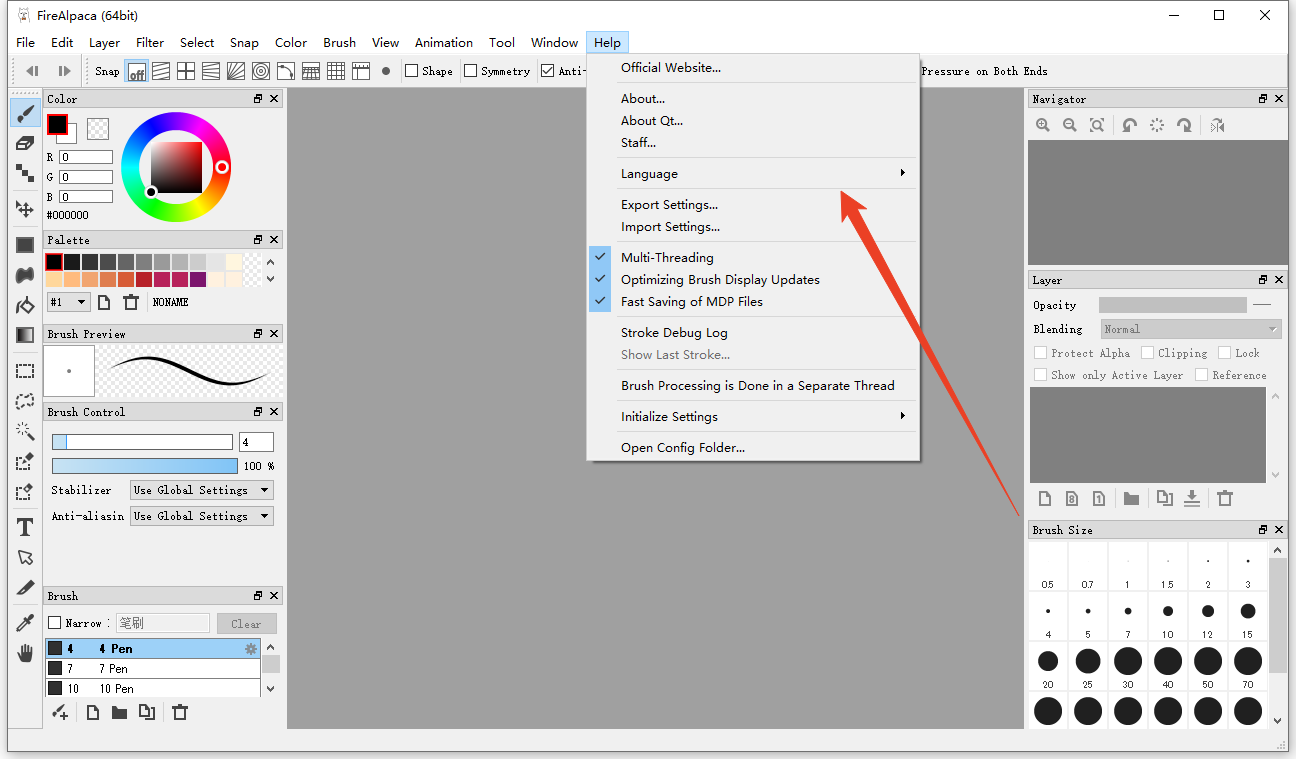
Task: Expand the Language submenu
Action: tap(751, 173)
